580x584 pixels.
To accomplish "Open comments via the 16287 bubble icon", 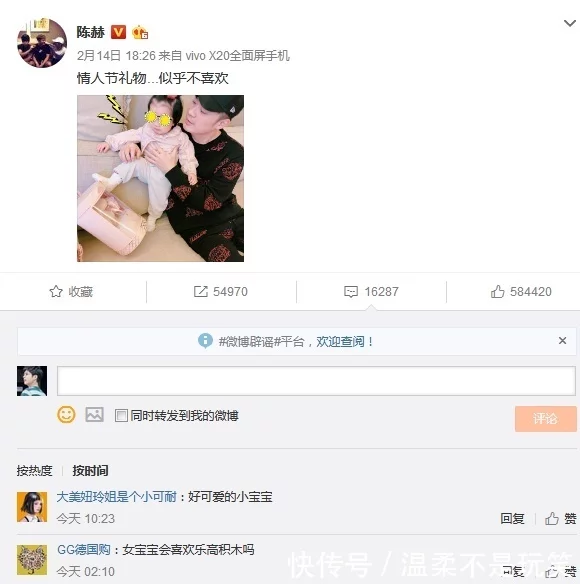I will (x=371, y=292).
